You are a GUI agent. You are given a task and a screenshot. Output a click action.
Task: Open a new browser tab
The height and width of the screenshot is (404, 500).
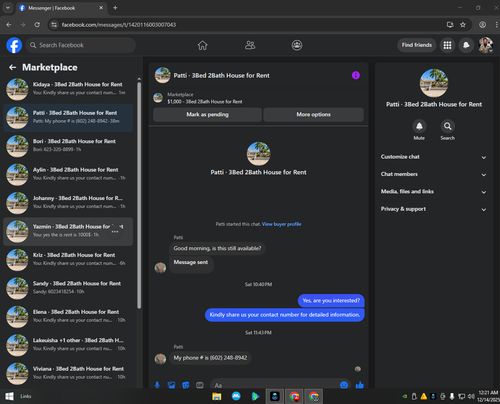(x=115, y=8)
